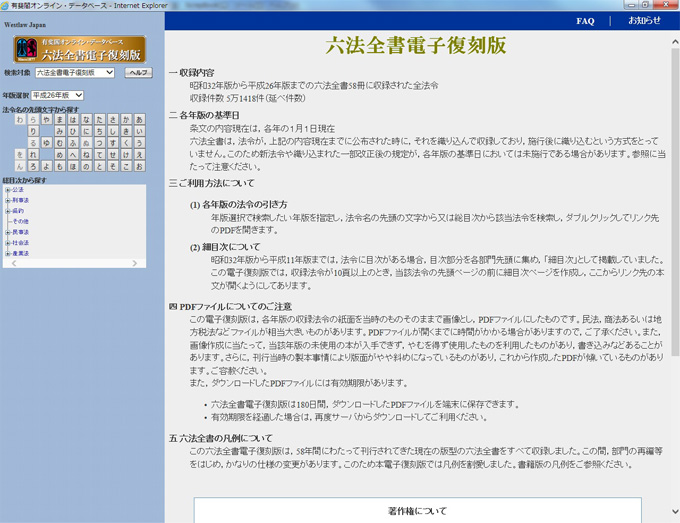
Task: Click the き kana index button
Action: [x=126, y=131]
